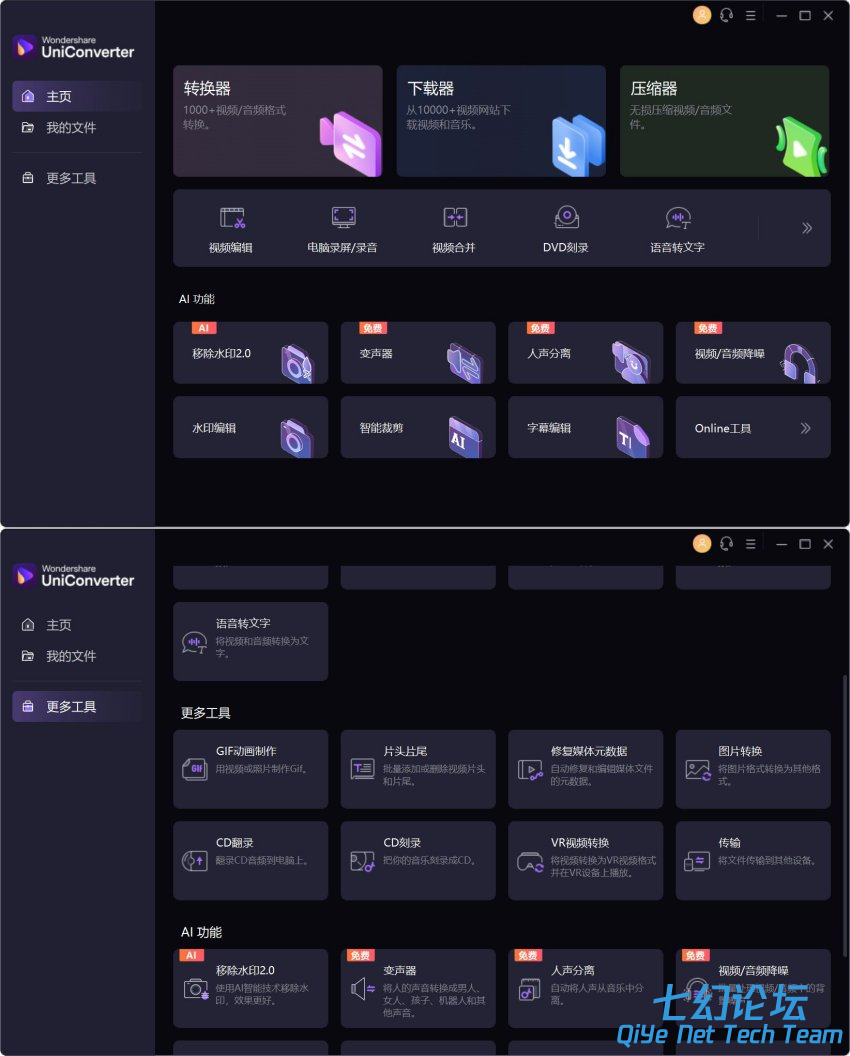Open the 下载器 downloader card
Viewport: 850px width, 1056px height.
pos(501,121)
